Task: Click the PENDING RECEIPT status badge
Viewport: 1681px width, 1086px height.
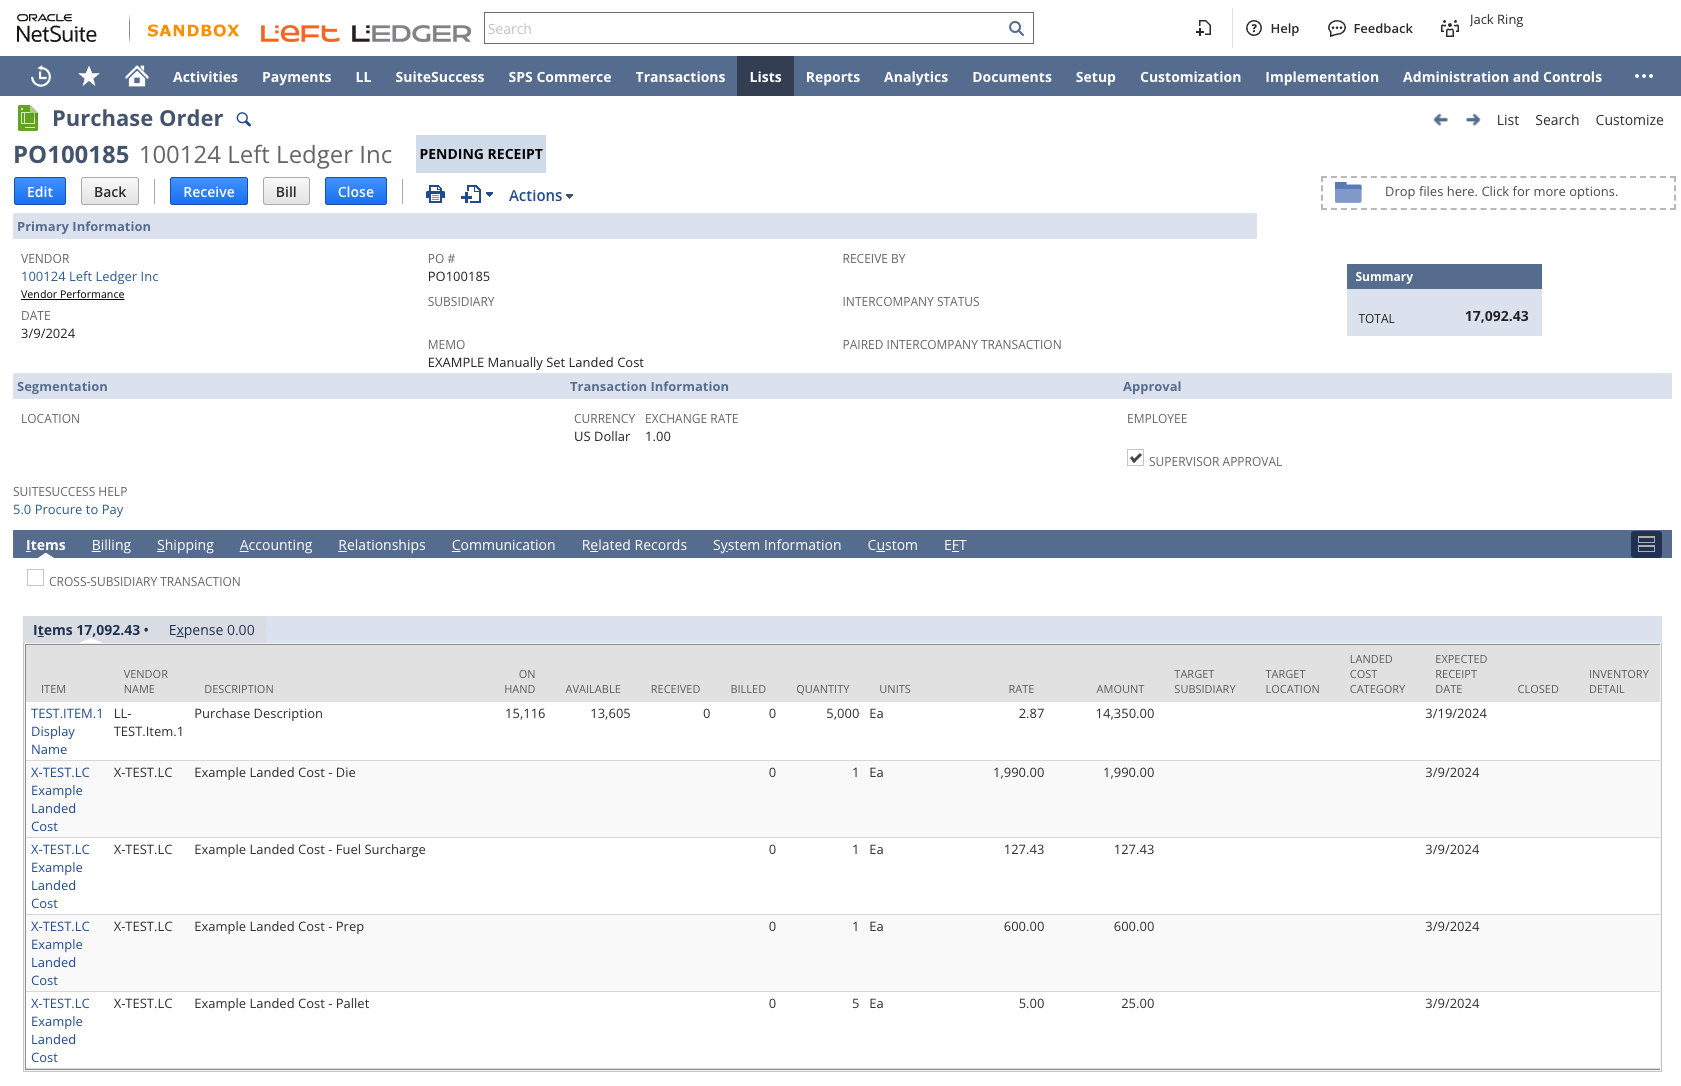Action: coord(481,154)
